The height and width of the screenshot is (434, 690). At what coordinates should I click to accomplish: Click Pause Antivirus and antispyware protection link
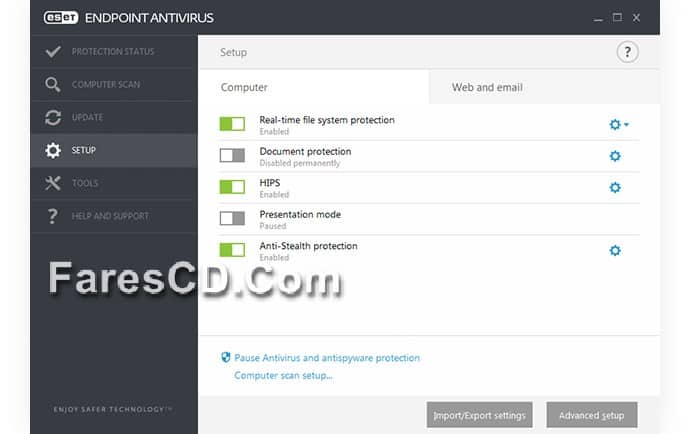pos(327,358)
